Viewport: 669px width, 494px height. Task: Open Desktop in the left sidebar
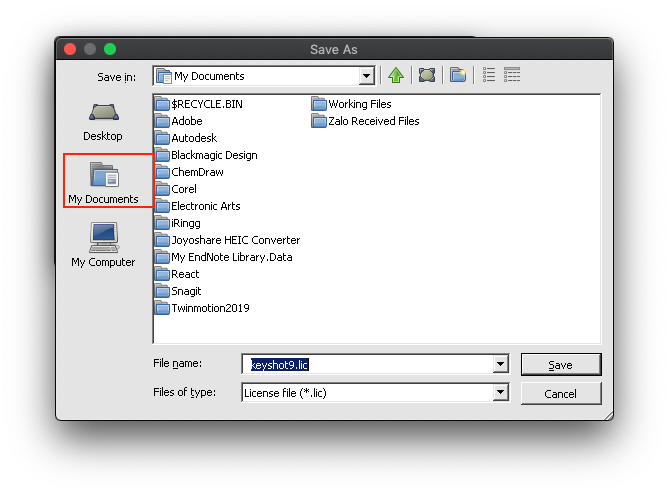click(103, 121)
